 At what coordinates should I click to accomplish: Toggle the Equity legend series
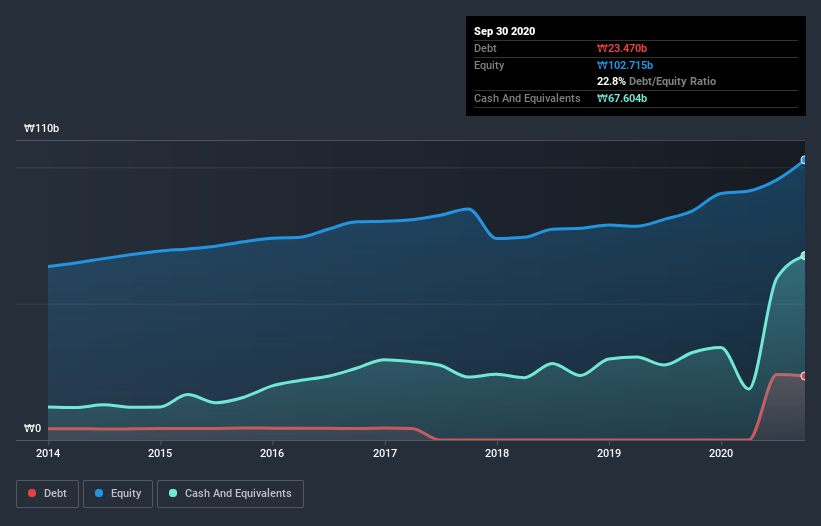click(118, 493)
